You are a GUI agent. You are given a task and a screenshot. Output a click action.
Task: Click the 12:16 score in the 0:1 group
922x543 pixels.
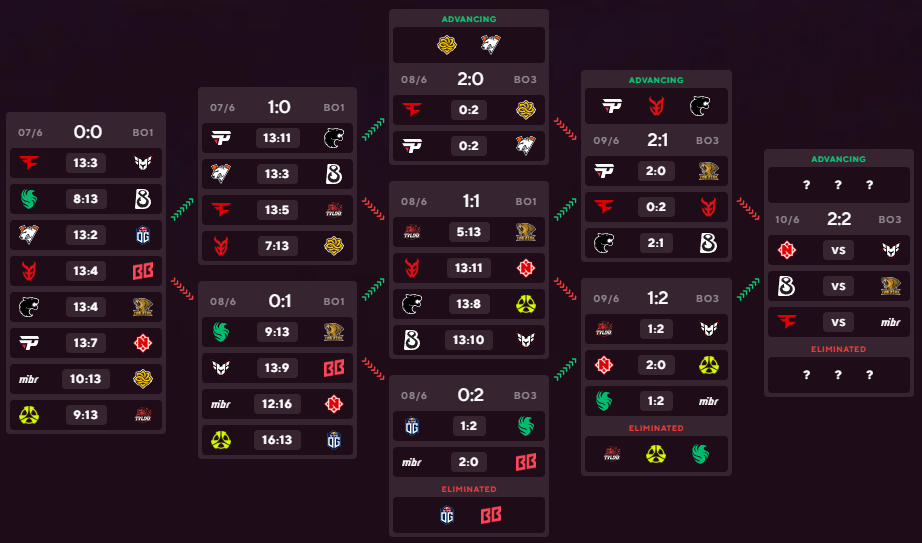coord(277,404)
